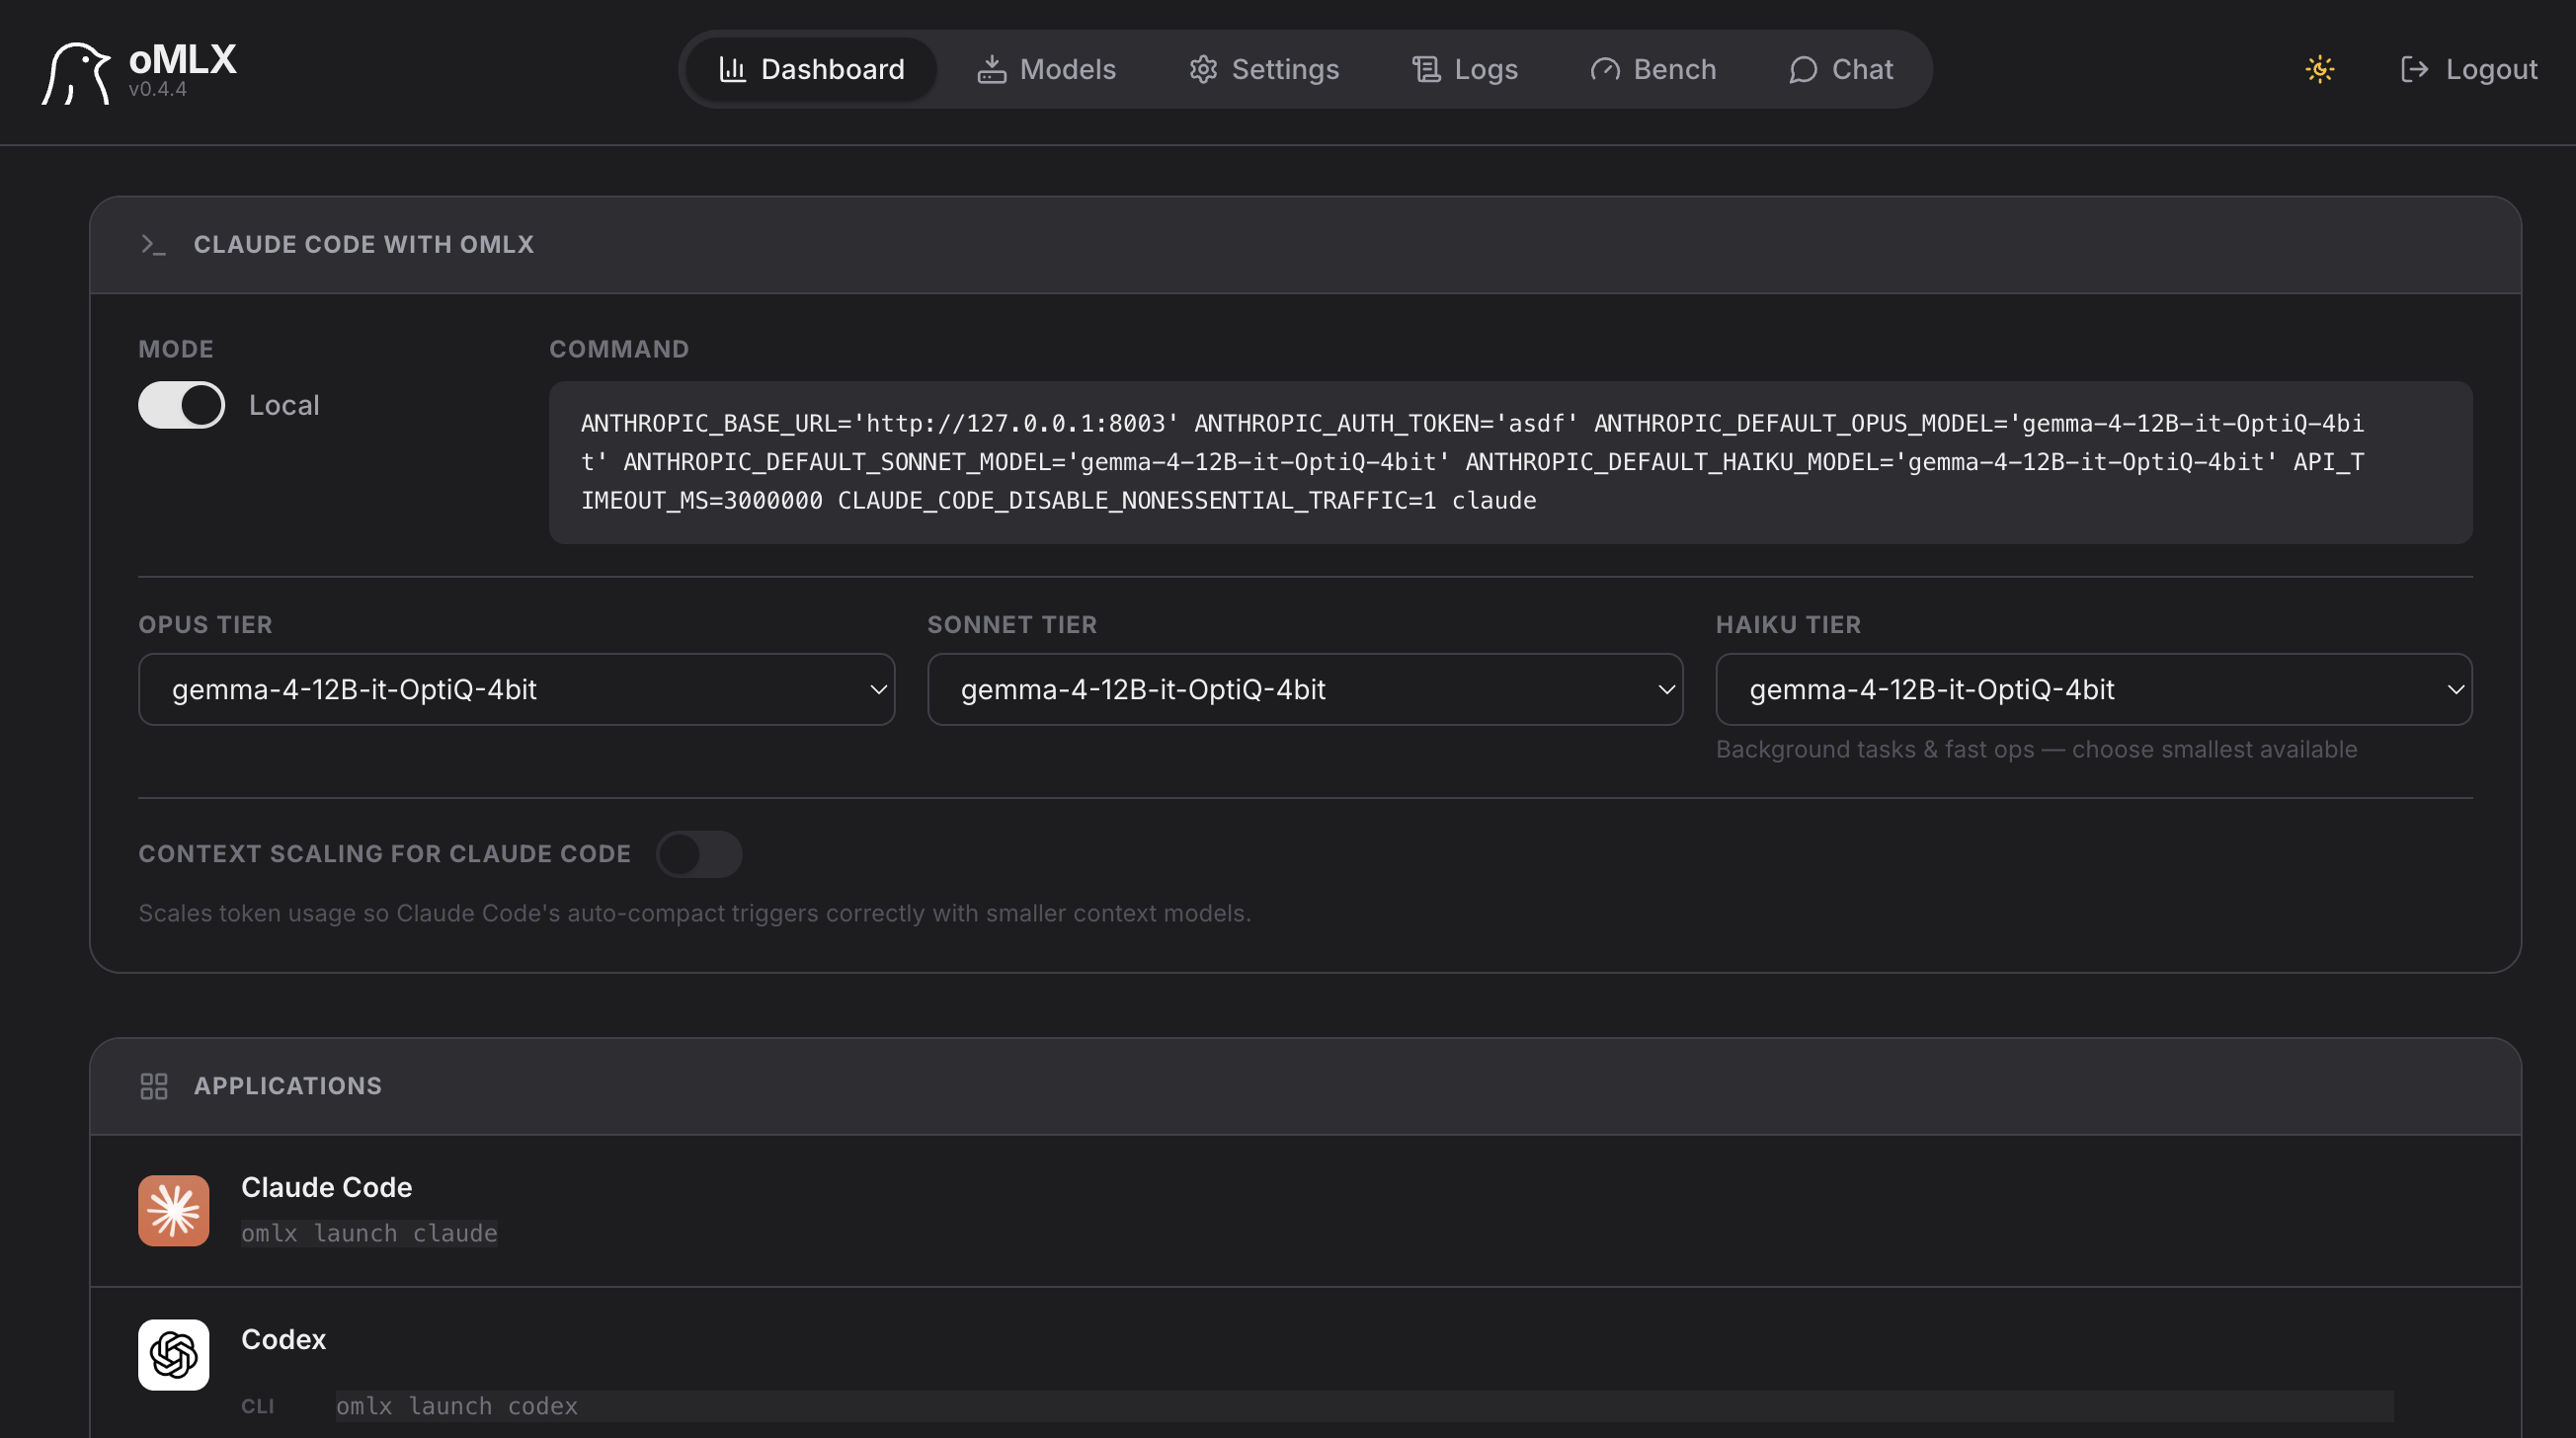Open the Sonnet Tier model dropdown

click(1305, 689)
